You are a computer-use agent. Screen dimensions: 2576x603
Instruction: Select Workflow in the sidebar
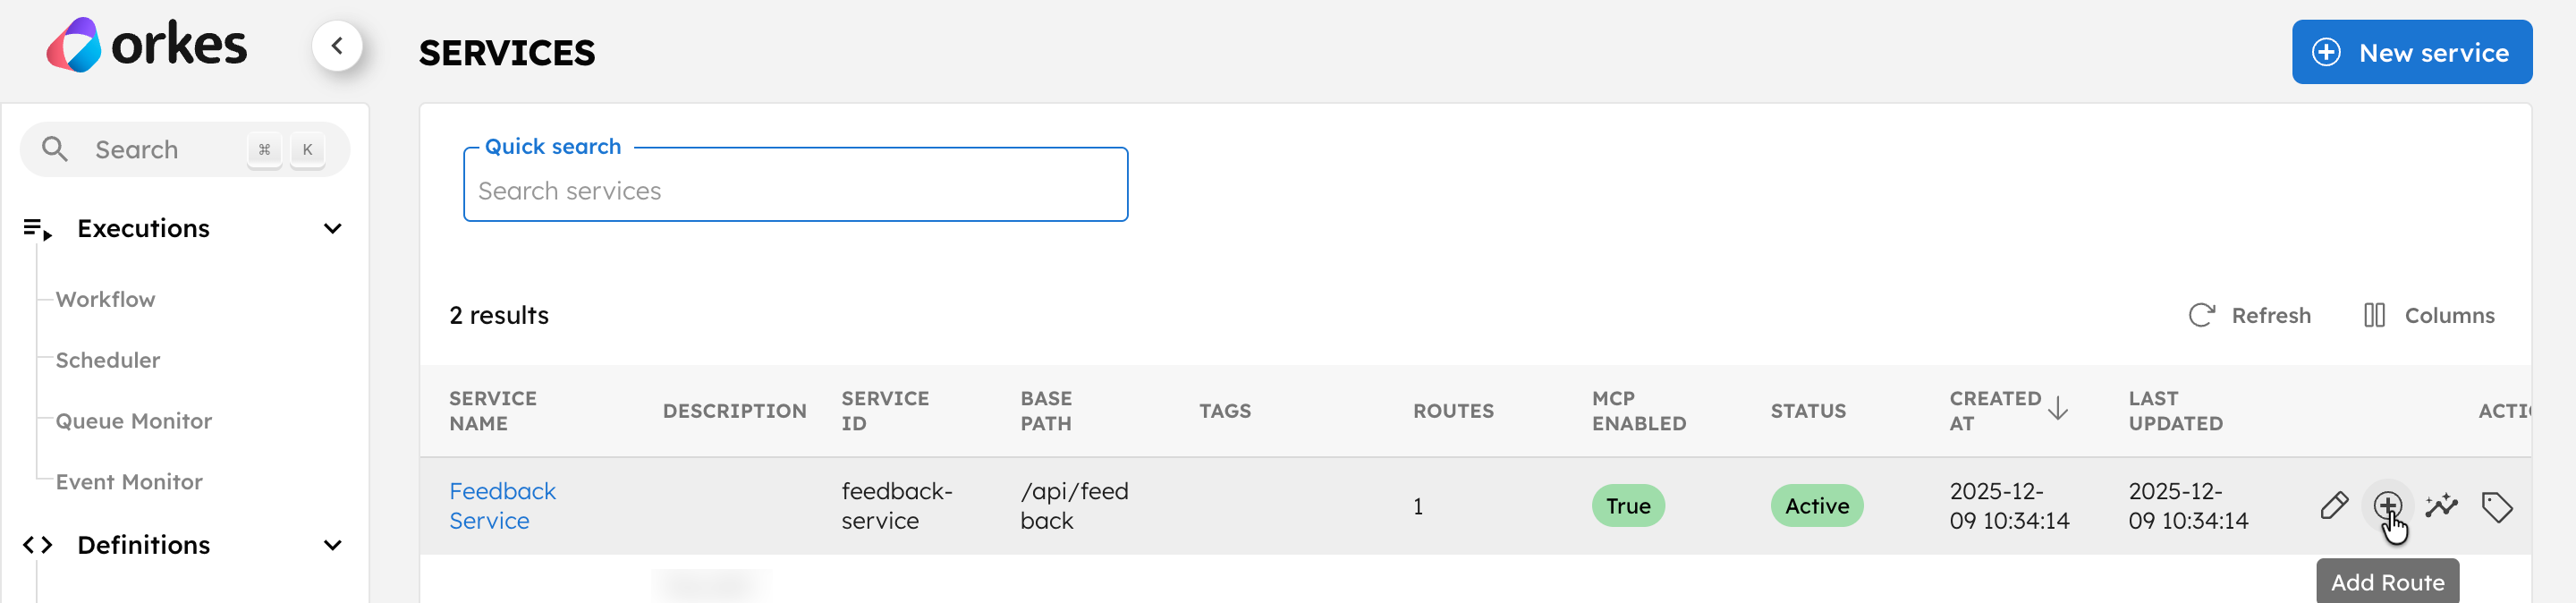pos(105,299)
